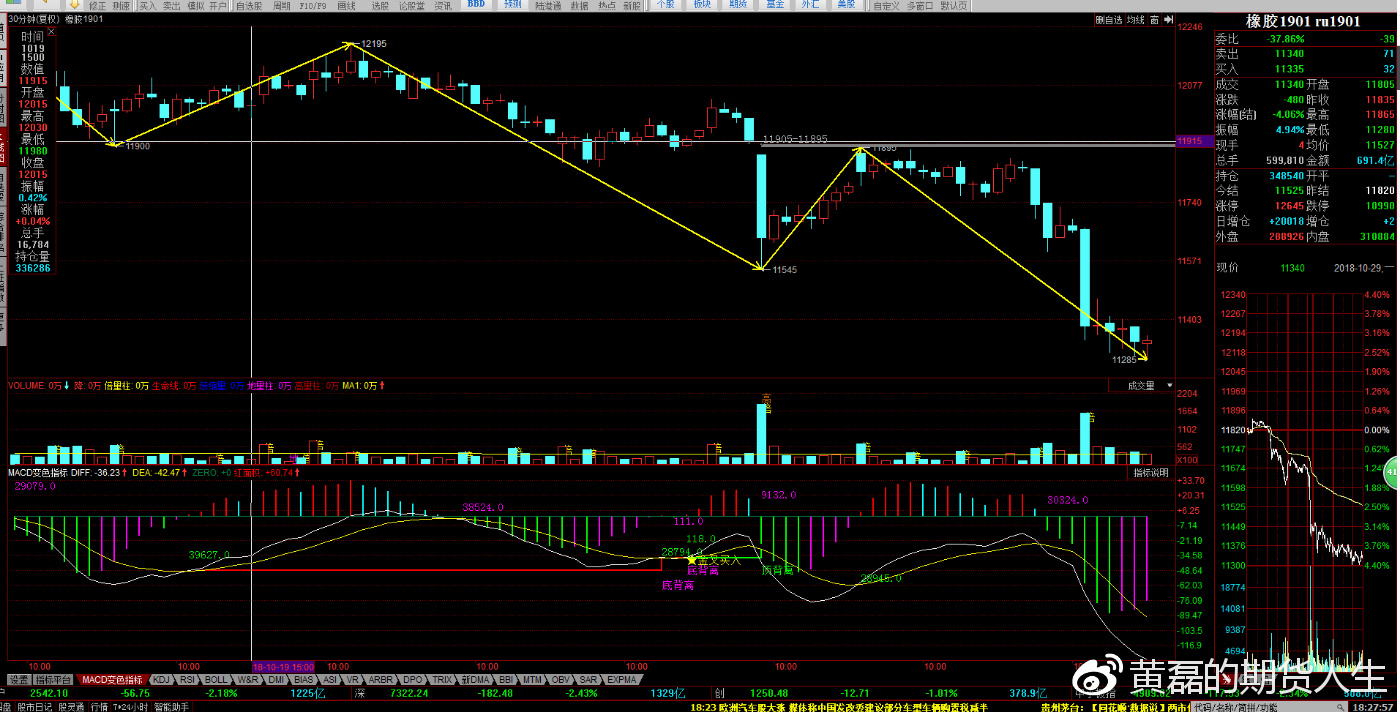Click the collapse-panel arrow icon on chart
Screen dimensions: 1400x712
point(1168,19)
